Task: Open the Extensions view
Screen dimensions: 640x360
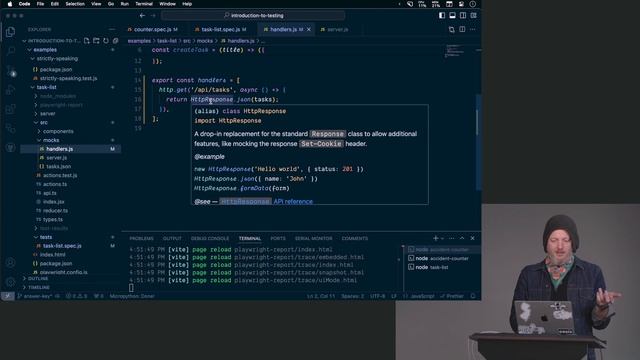Action: click(11, 109)
